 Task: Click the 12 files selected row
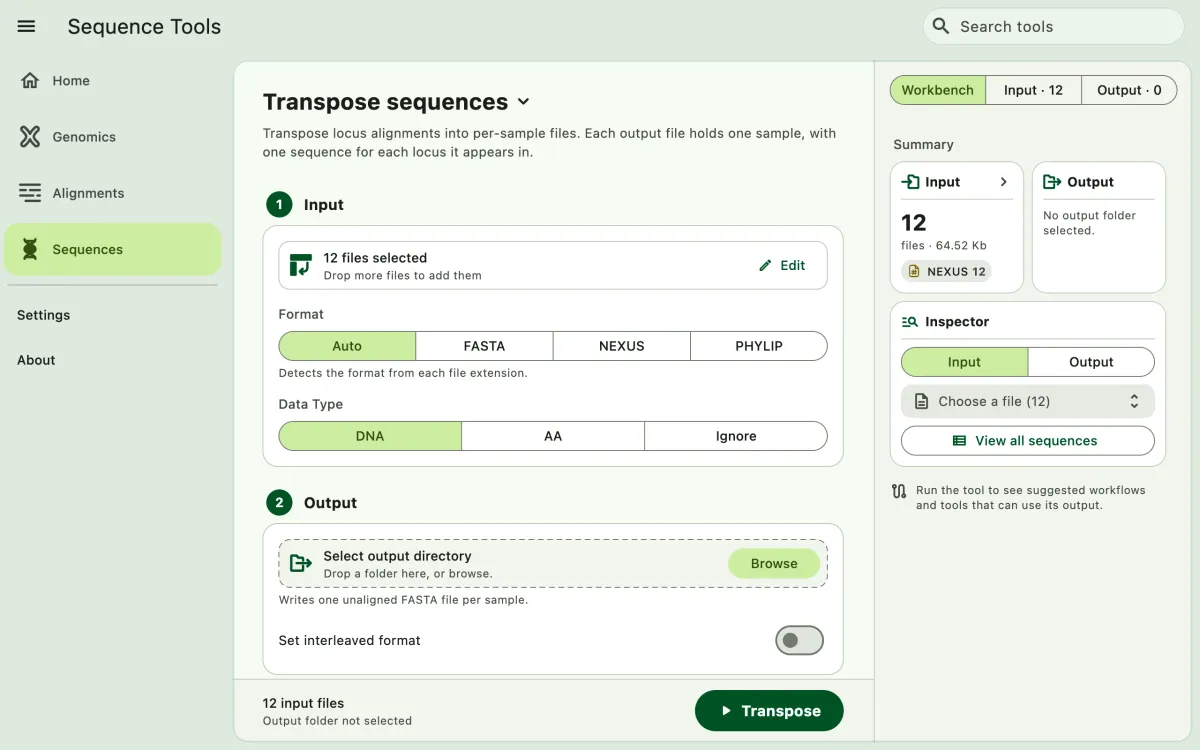pyautogui.click(x=553, y=265)
